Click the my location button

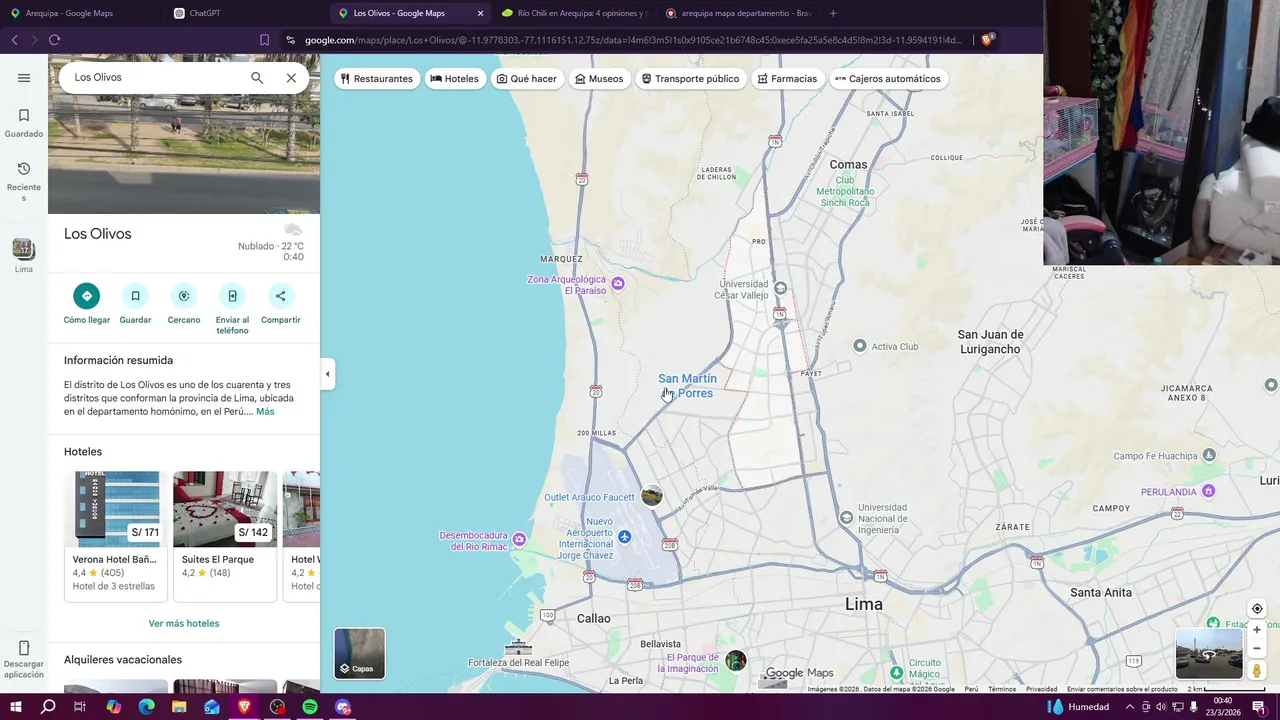[1257, 609]
